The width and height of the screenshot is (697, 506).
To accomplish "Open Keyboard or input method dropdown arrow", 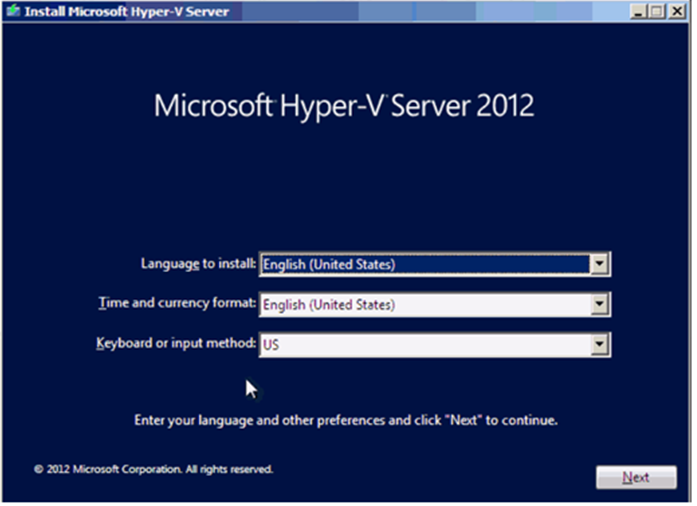I will coord(599,345).
